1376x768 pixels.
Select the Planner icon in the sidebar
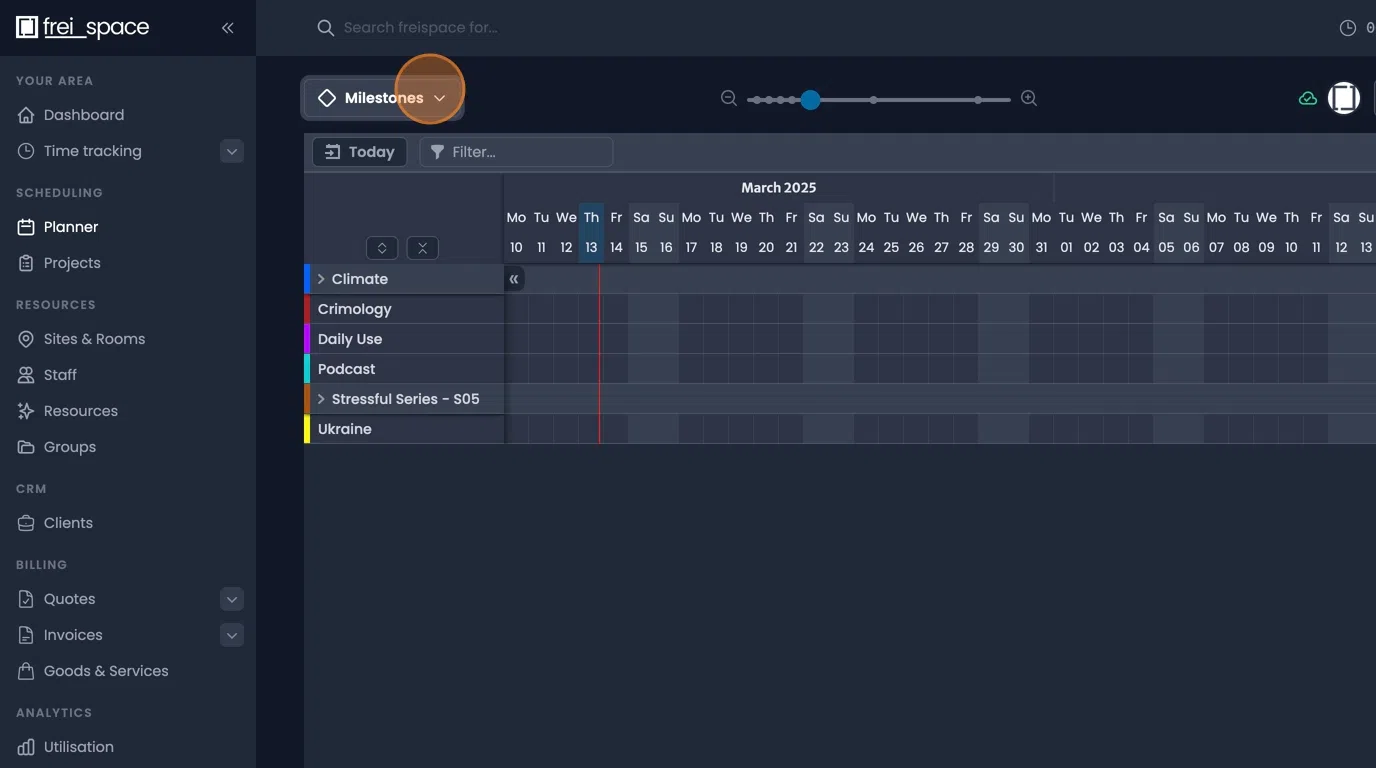coord(26,226)
